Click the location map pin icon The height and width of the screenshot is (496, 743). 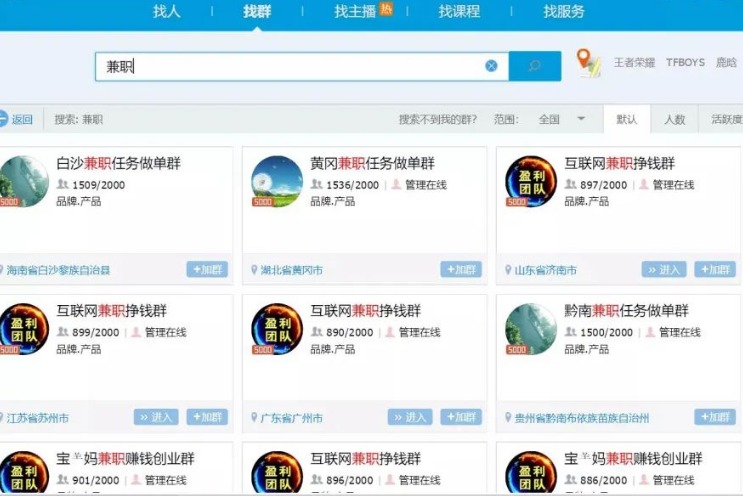(x=589, y=62)
